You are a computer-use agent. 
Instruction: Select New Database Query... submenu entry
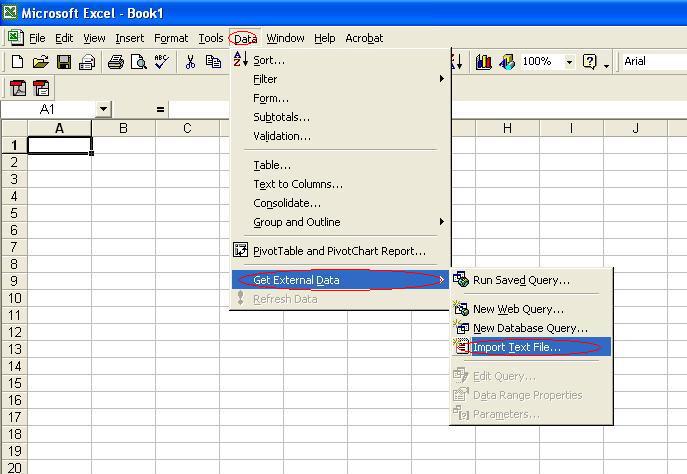[x=531, y=328]
